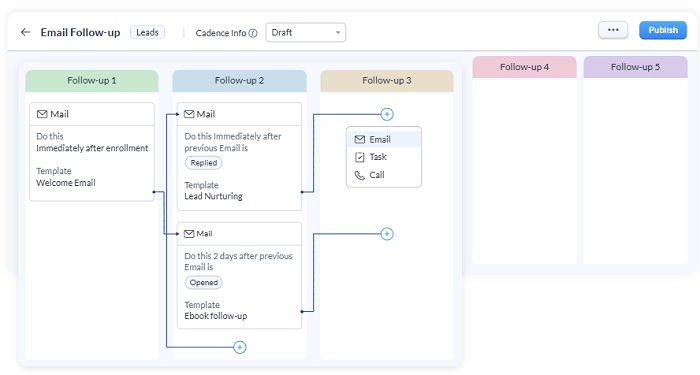Screen dimensions: 700x375
Task: Choose Call from the action menu
Action: (384, 175)
